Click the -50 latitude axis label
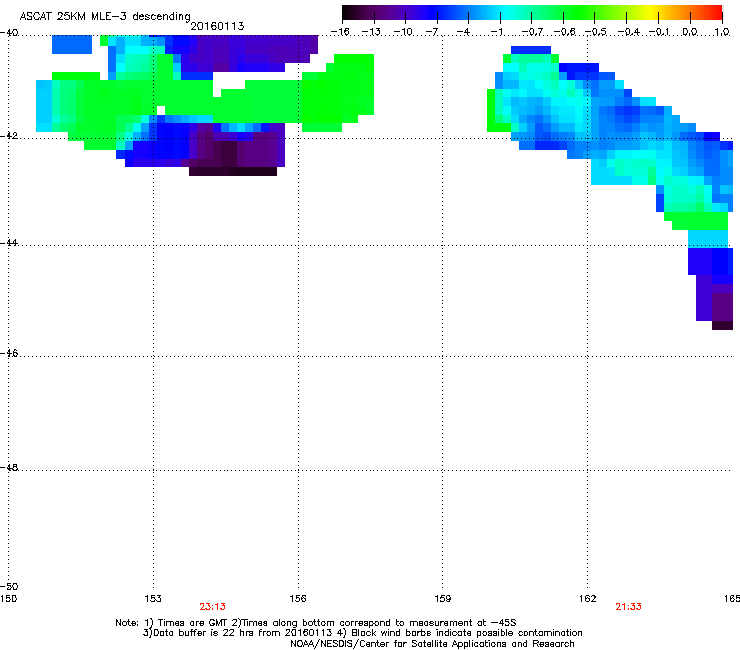Image resolution: width=740 pixels, height=650 pixels. 9,586
